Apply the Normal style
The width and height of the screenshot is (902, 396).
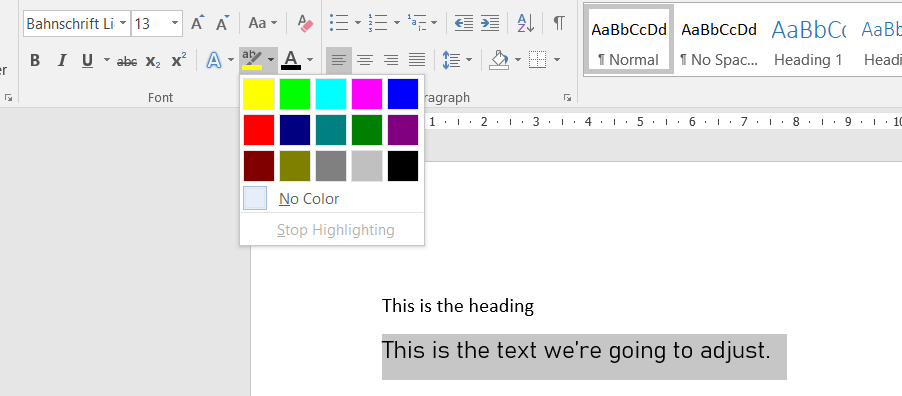coord(628,39)
